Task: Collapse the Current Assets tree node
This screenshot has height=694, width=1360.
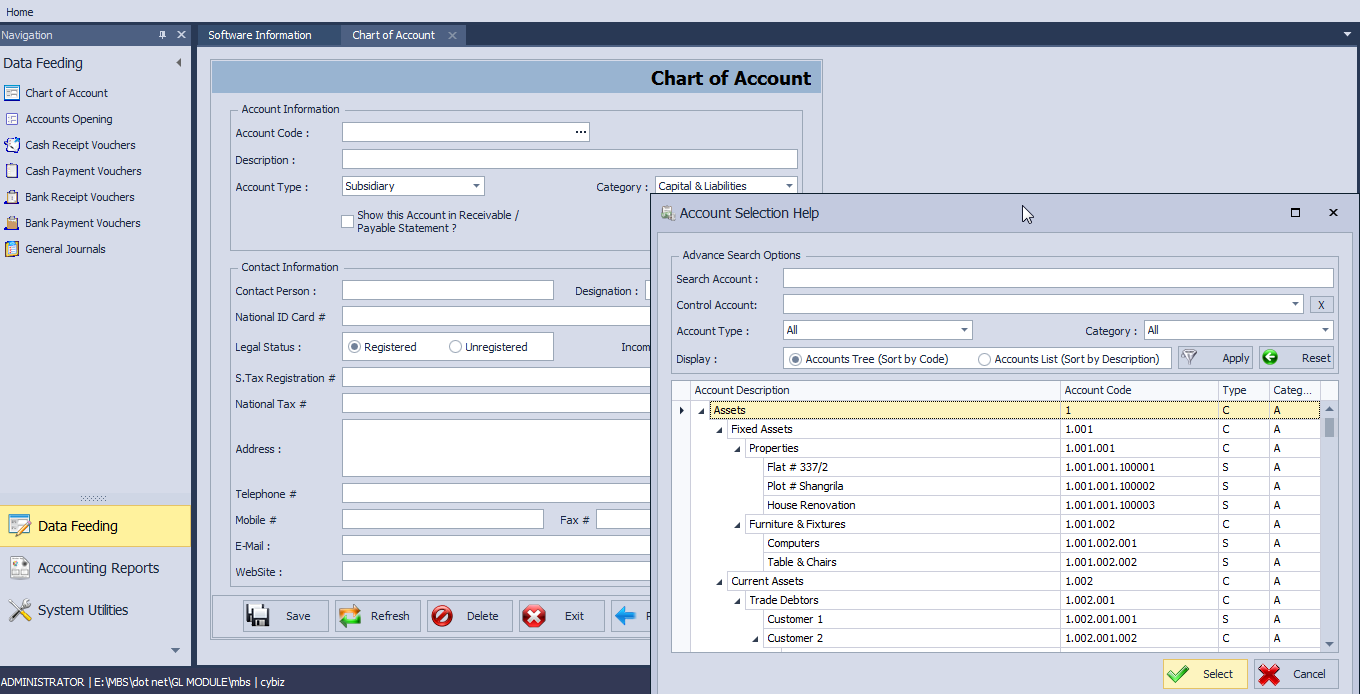Action: point(719,582)
